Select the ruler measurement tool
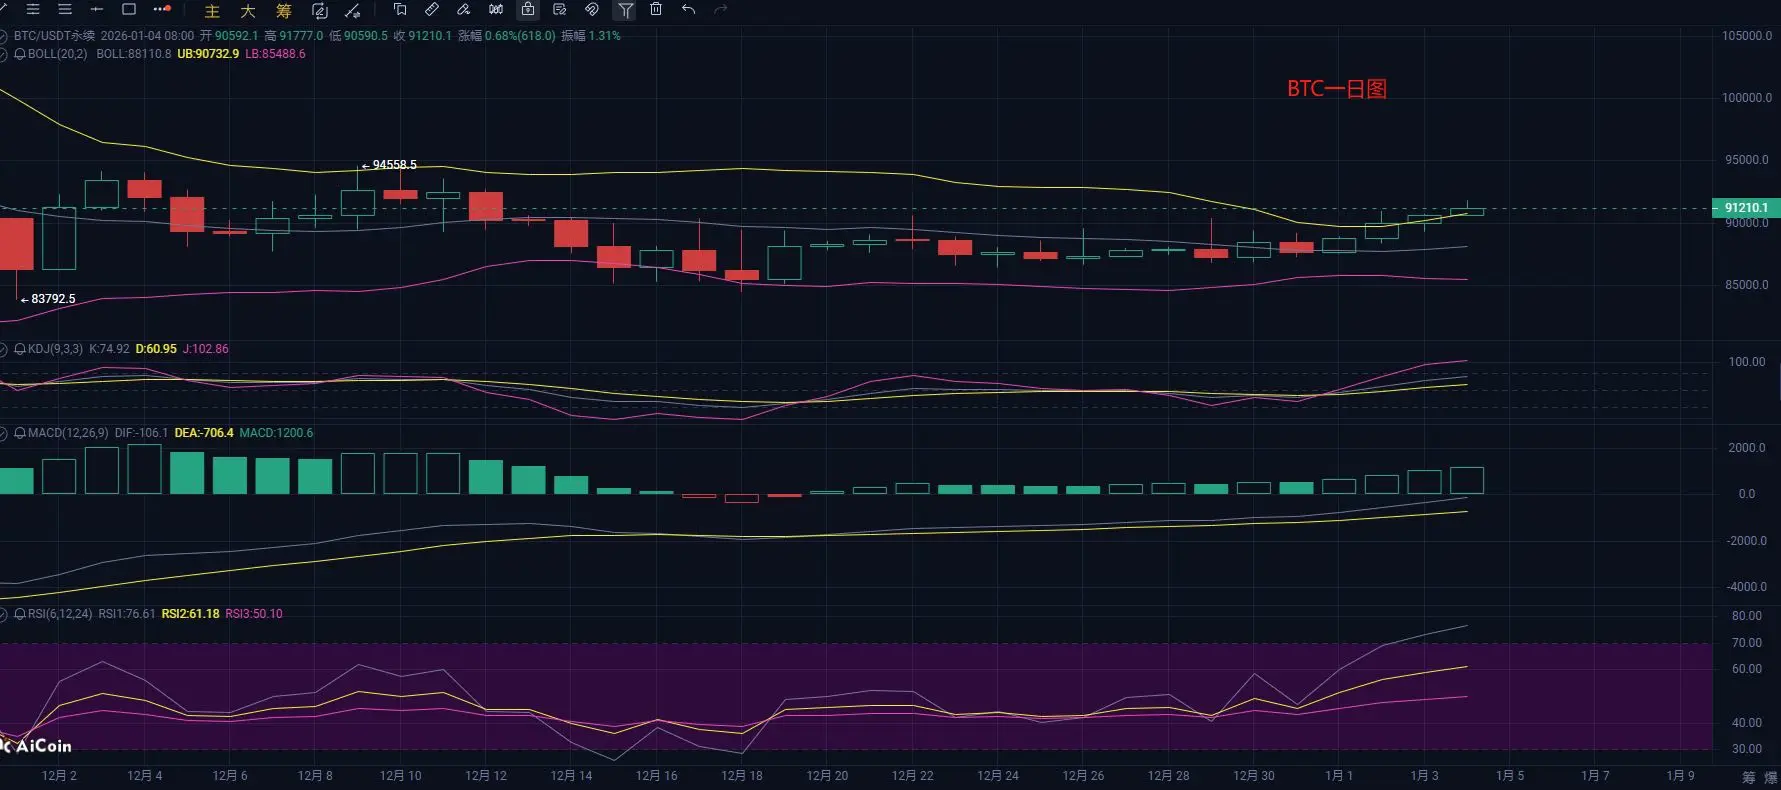Image resolution: width=1781 pixels, height=790 pixels. [431, 9]
